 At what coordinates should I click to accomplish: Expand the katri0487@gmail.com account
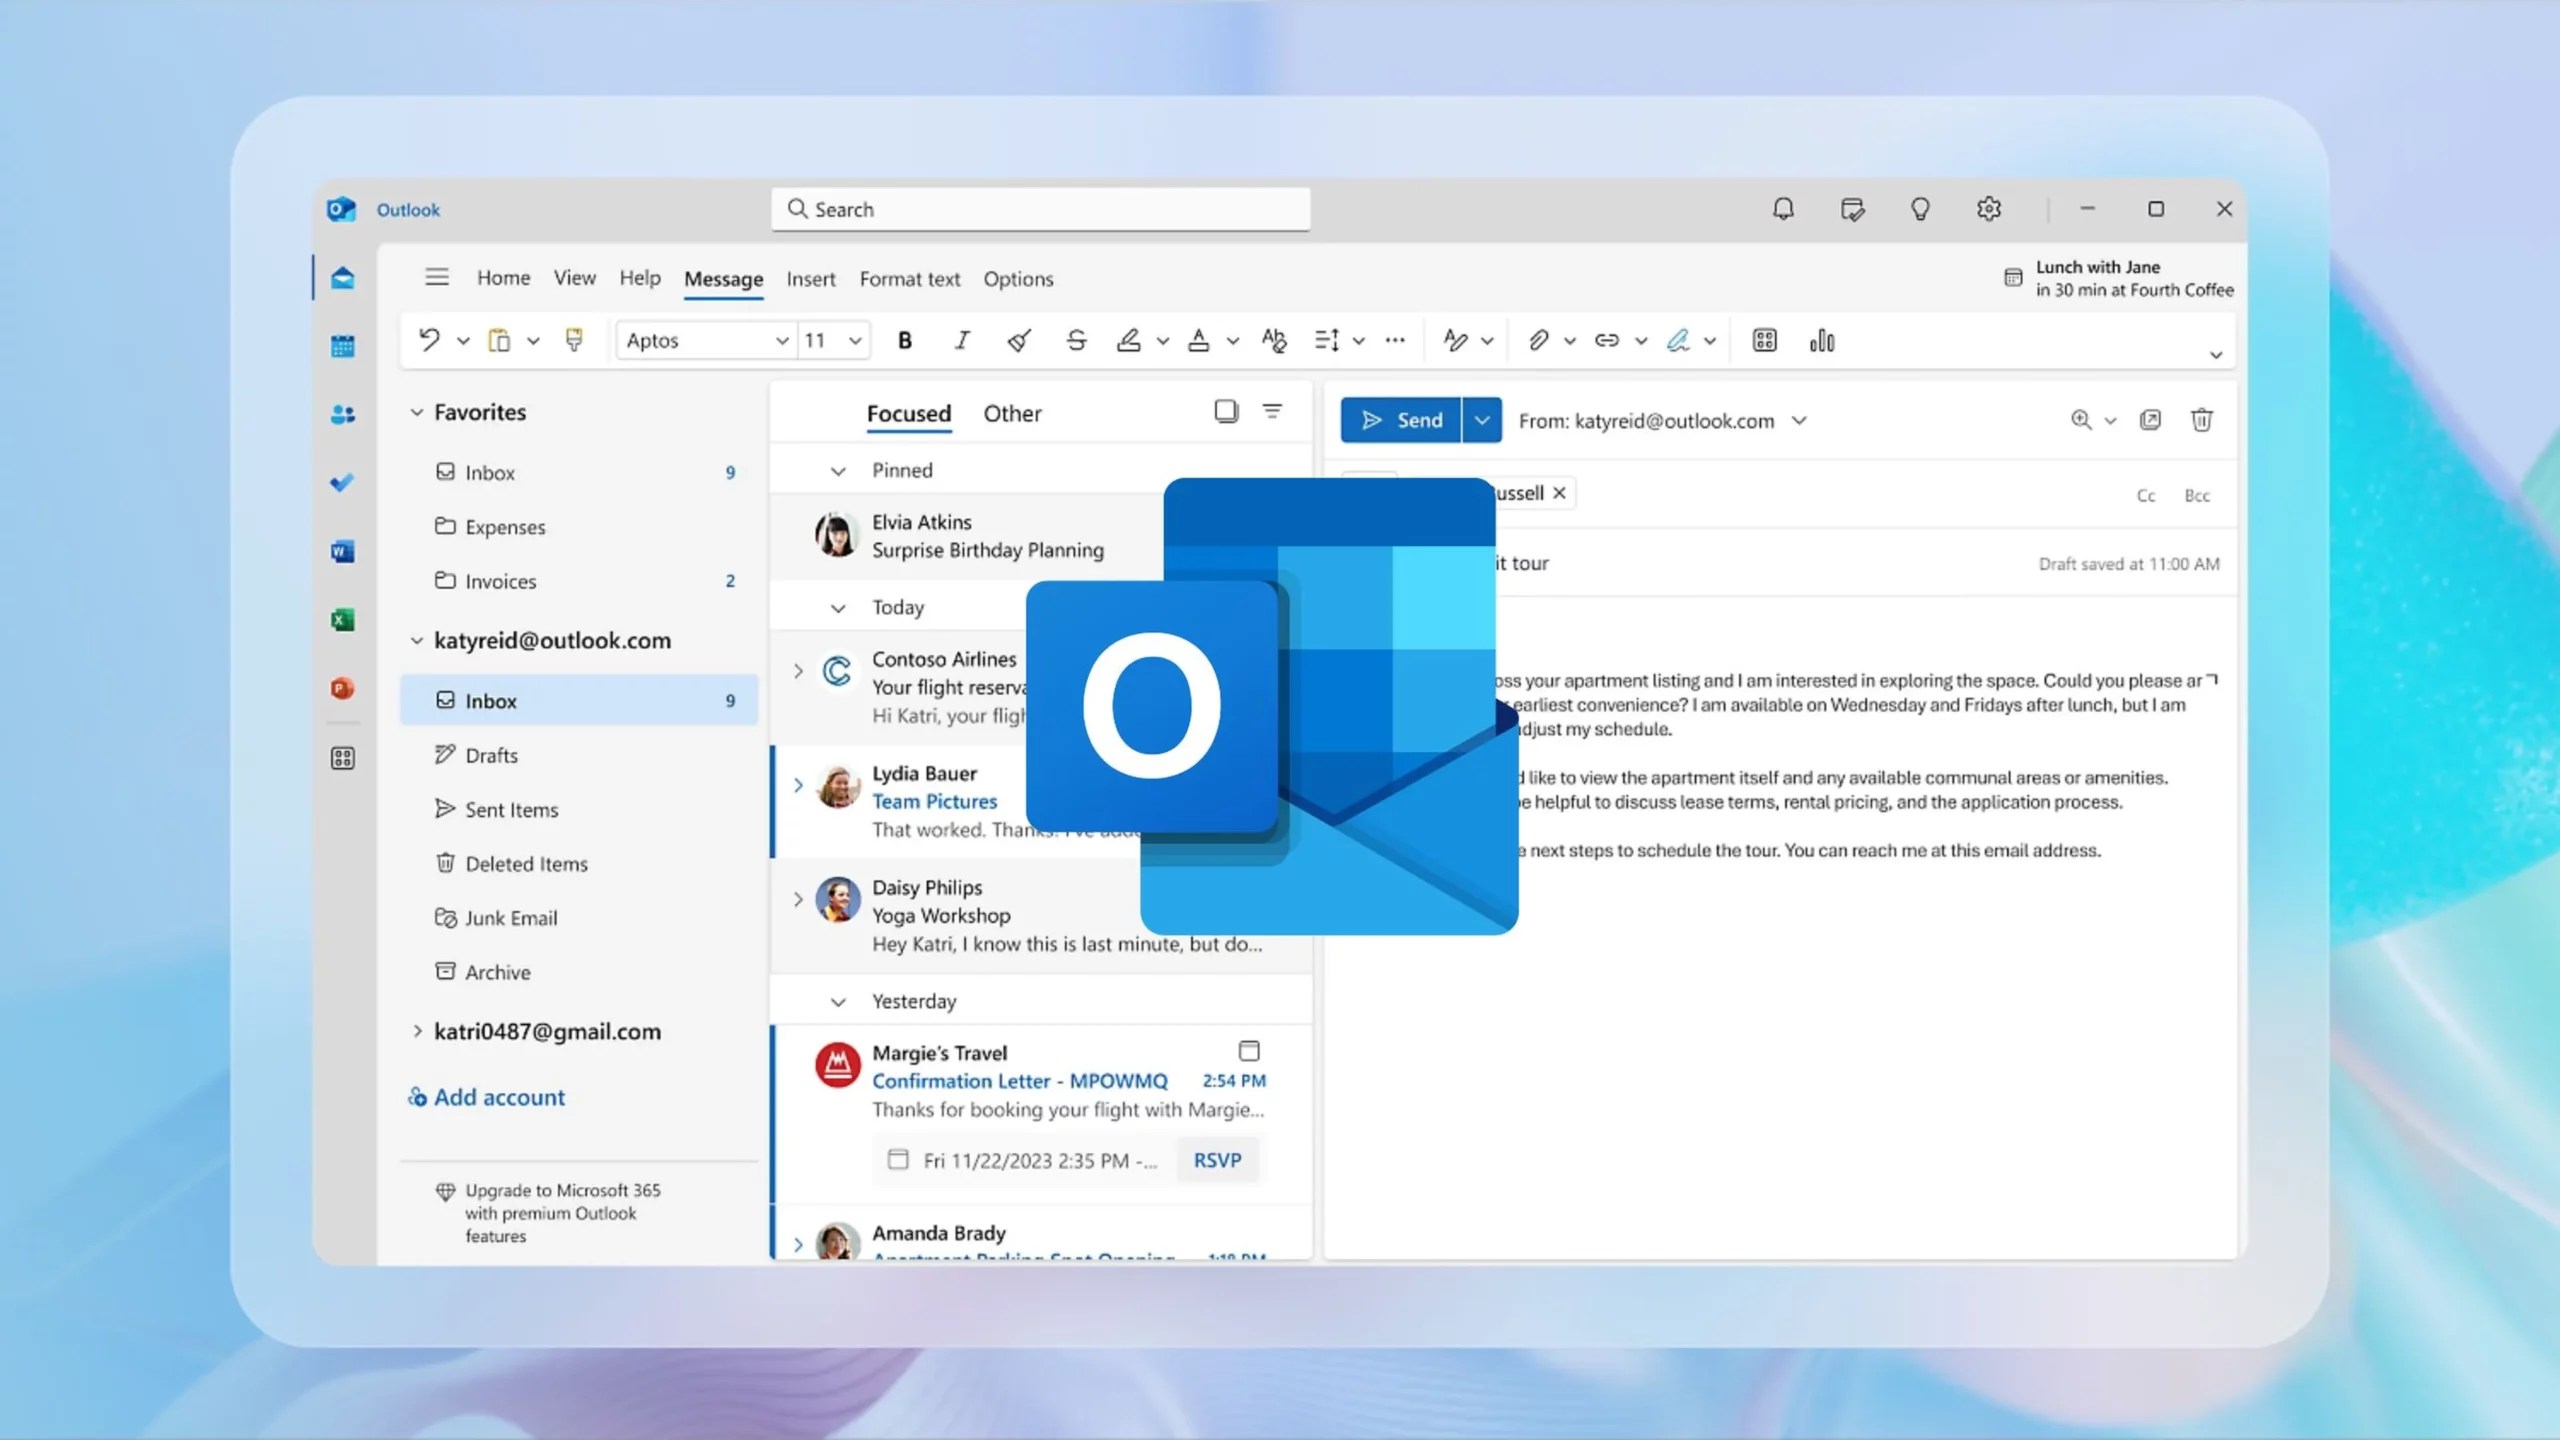click(417, 1031)
